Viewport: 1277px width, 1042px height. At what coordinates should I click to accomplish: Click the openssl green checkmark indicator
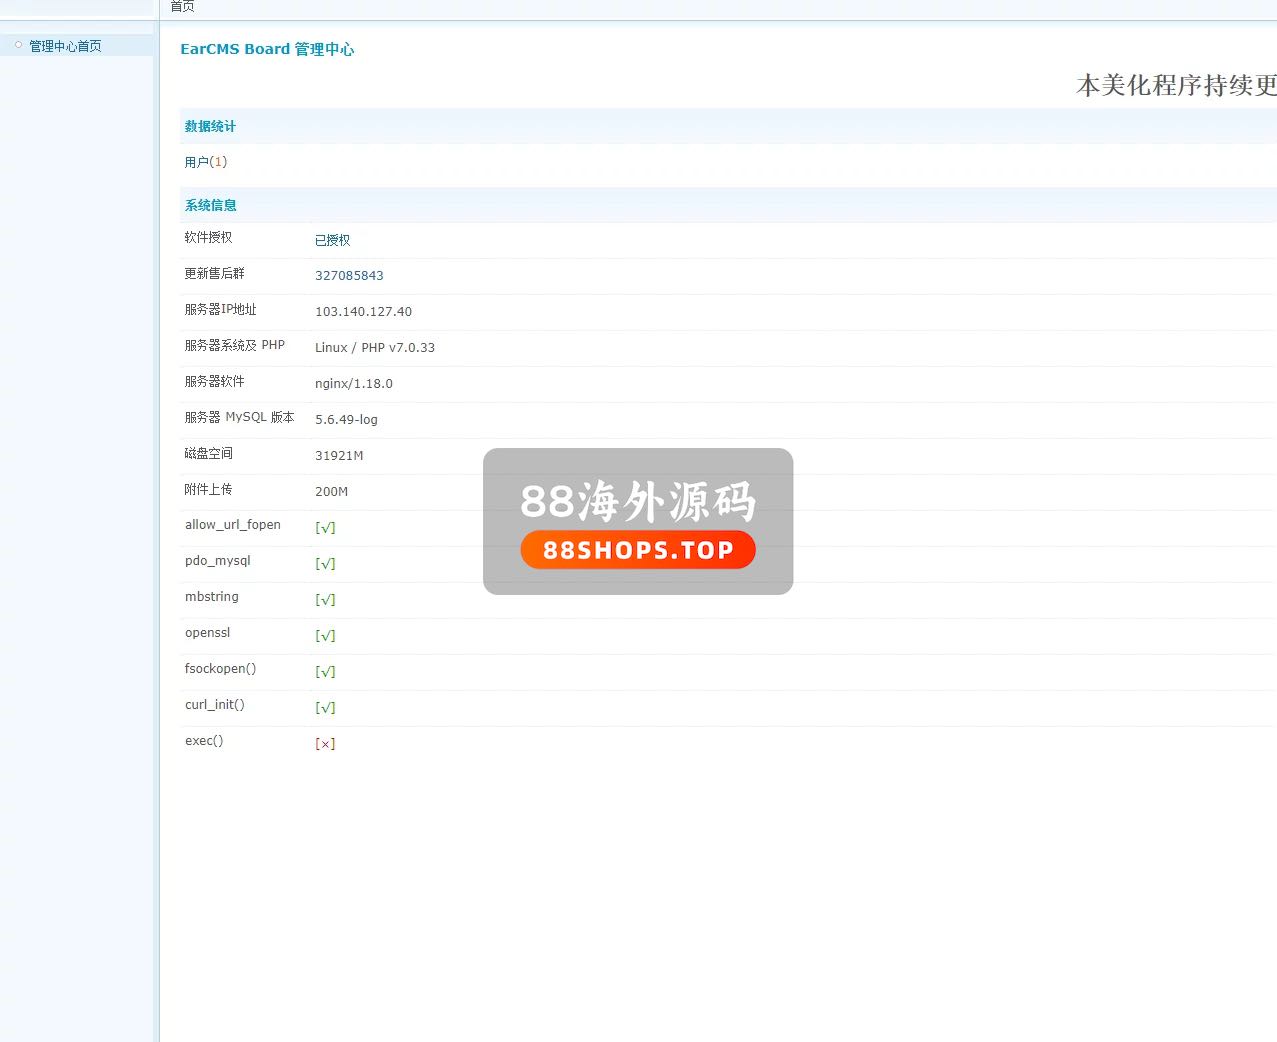pyautogui.click(x=325, y=636)
